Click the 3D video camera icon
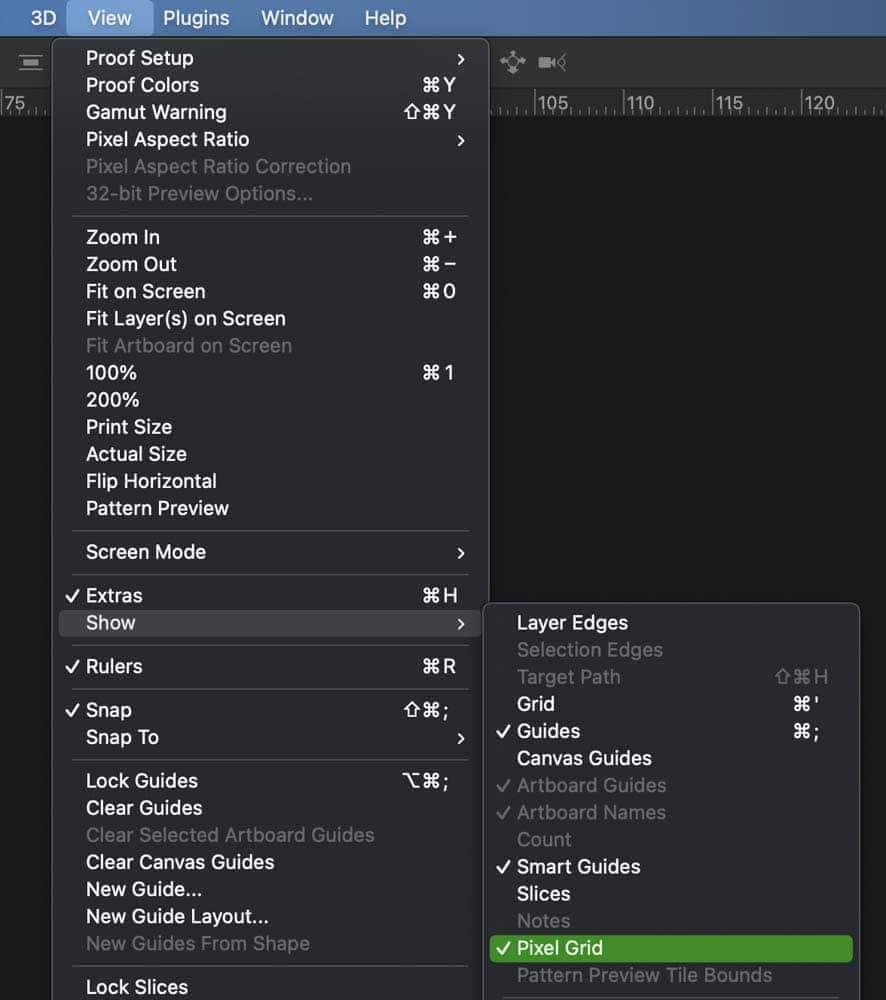886x1000 pixels. coord(552,62)
